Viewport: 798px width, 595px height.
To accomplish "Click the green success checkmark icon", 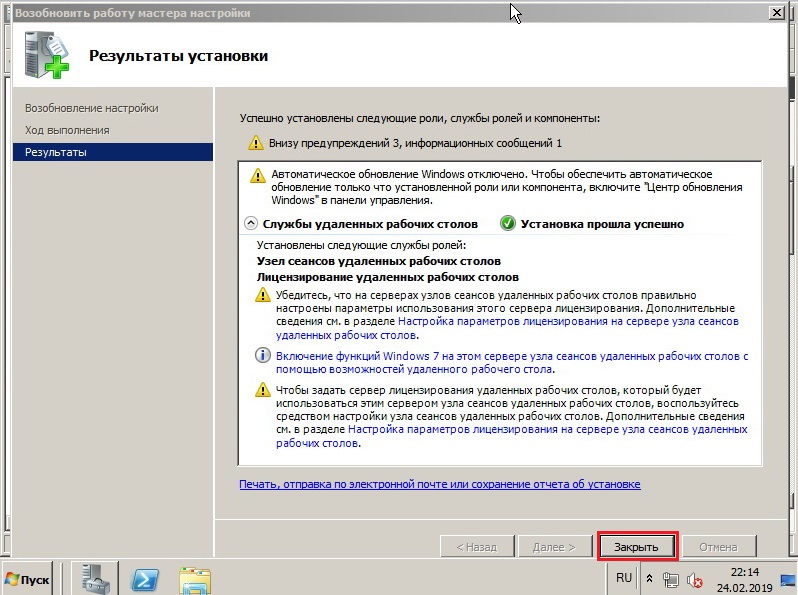I will (x=507, y=223).
